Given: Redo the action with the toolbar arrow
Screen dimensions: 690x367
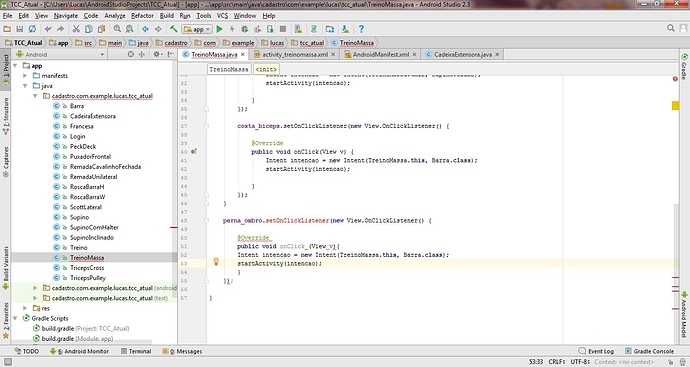Looking at the screenshot, I should point(60,29).
